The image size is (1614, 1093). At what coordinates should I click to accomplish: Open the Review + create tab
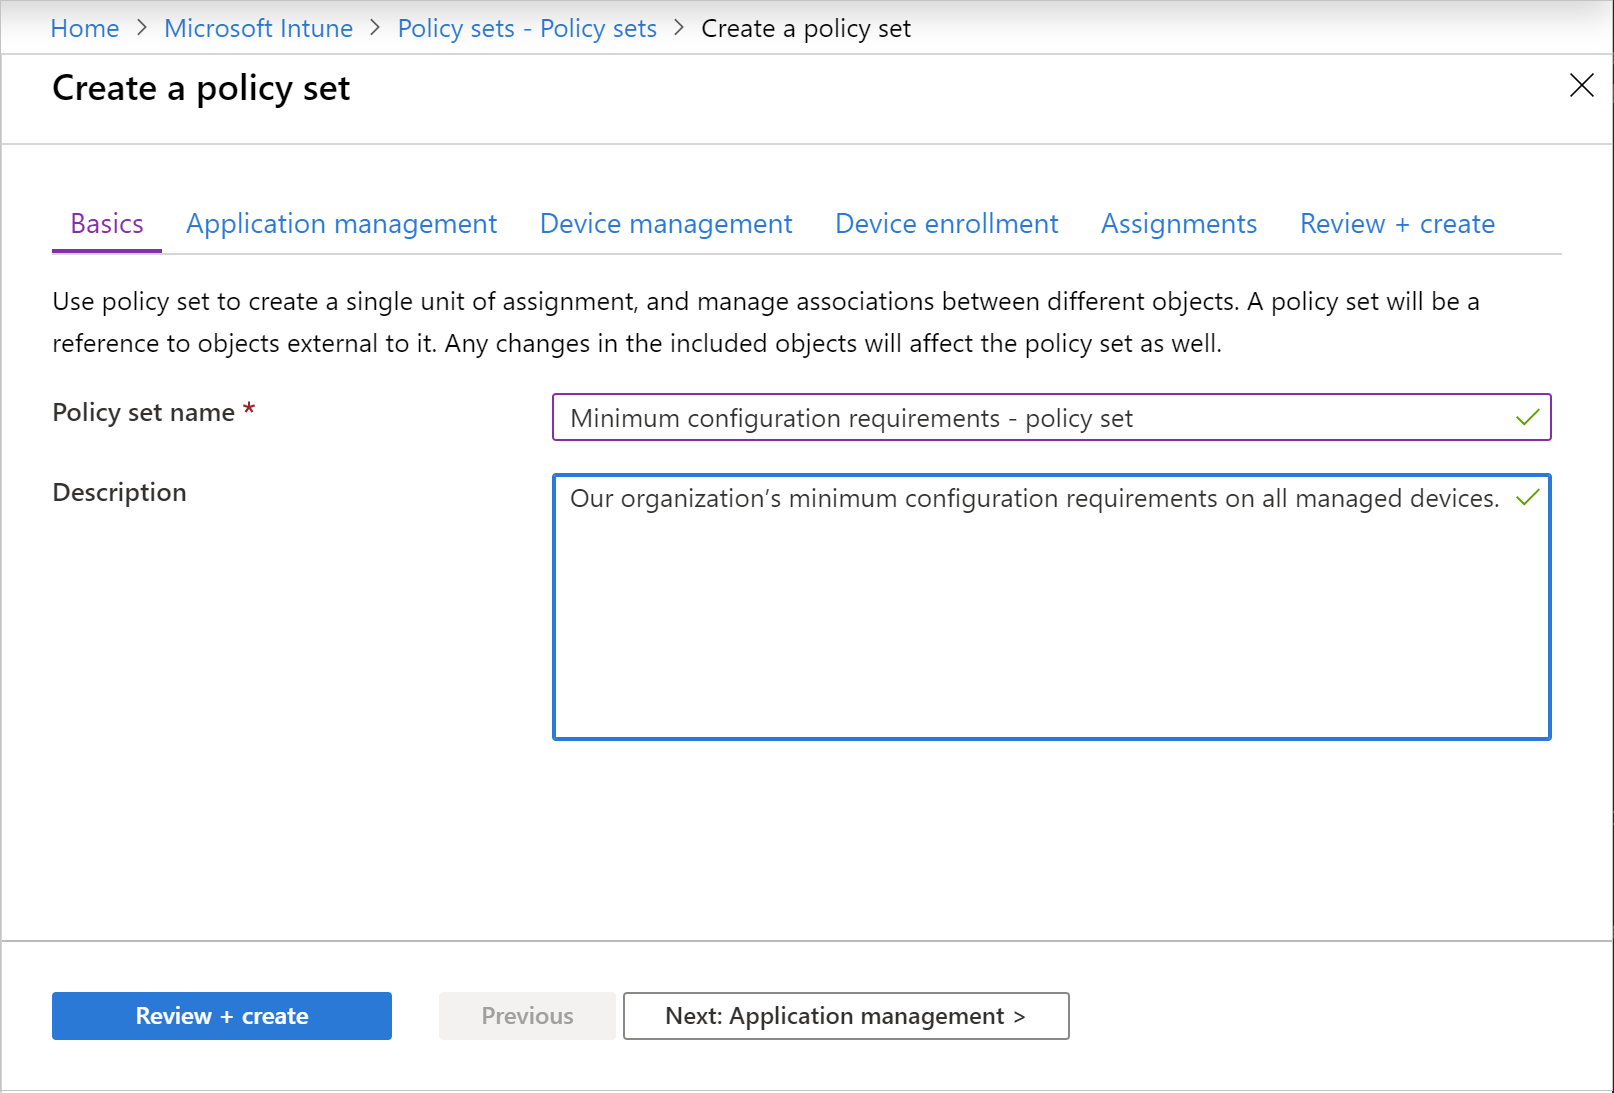click(1397, 223)
